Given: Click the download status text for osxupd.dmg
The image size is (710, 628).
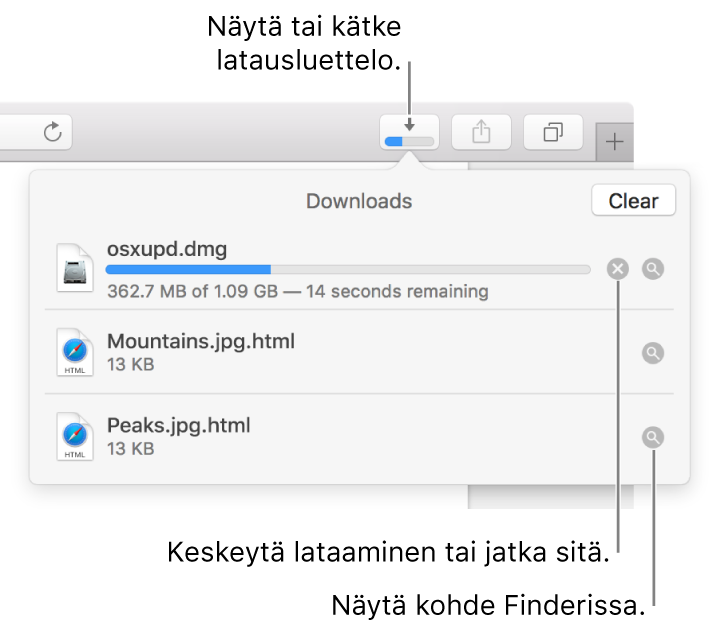Looking at the screenshot, I should coord(297,291).
